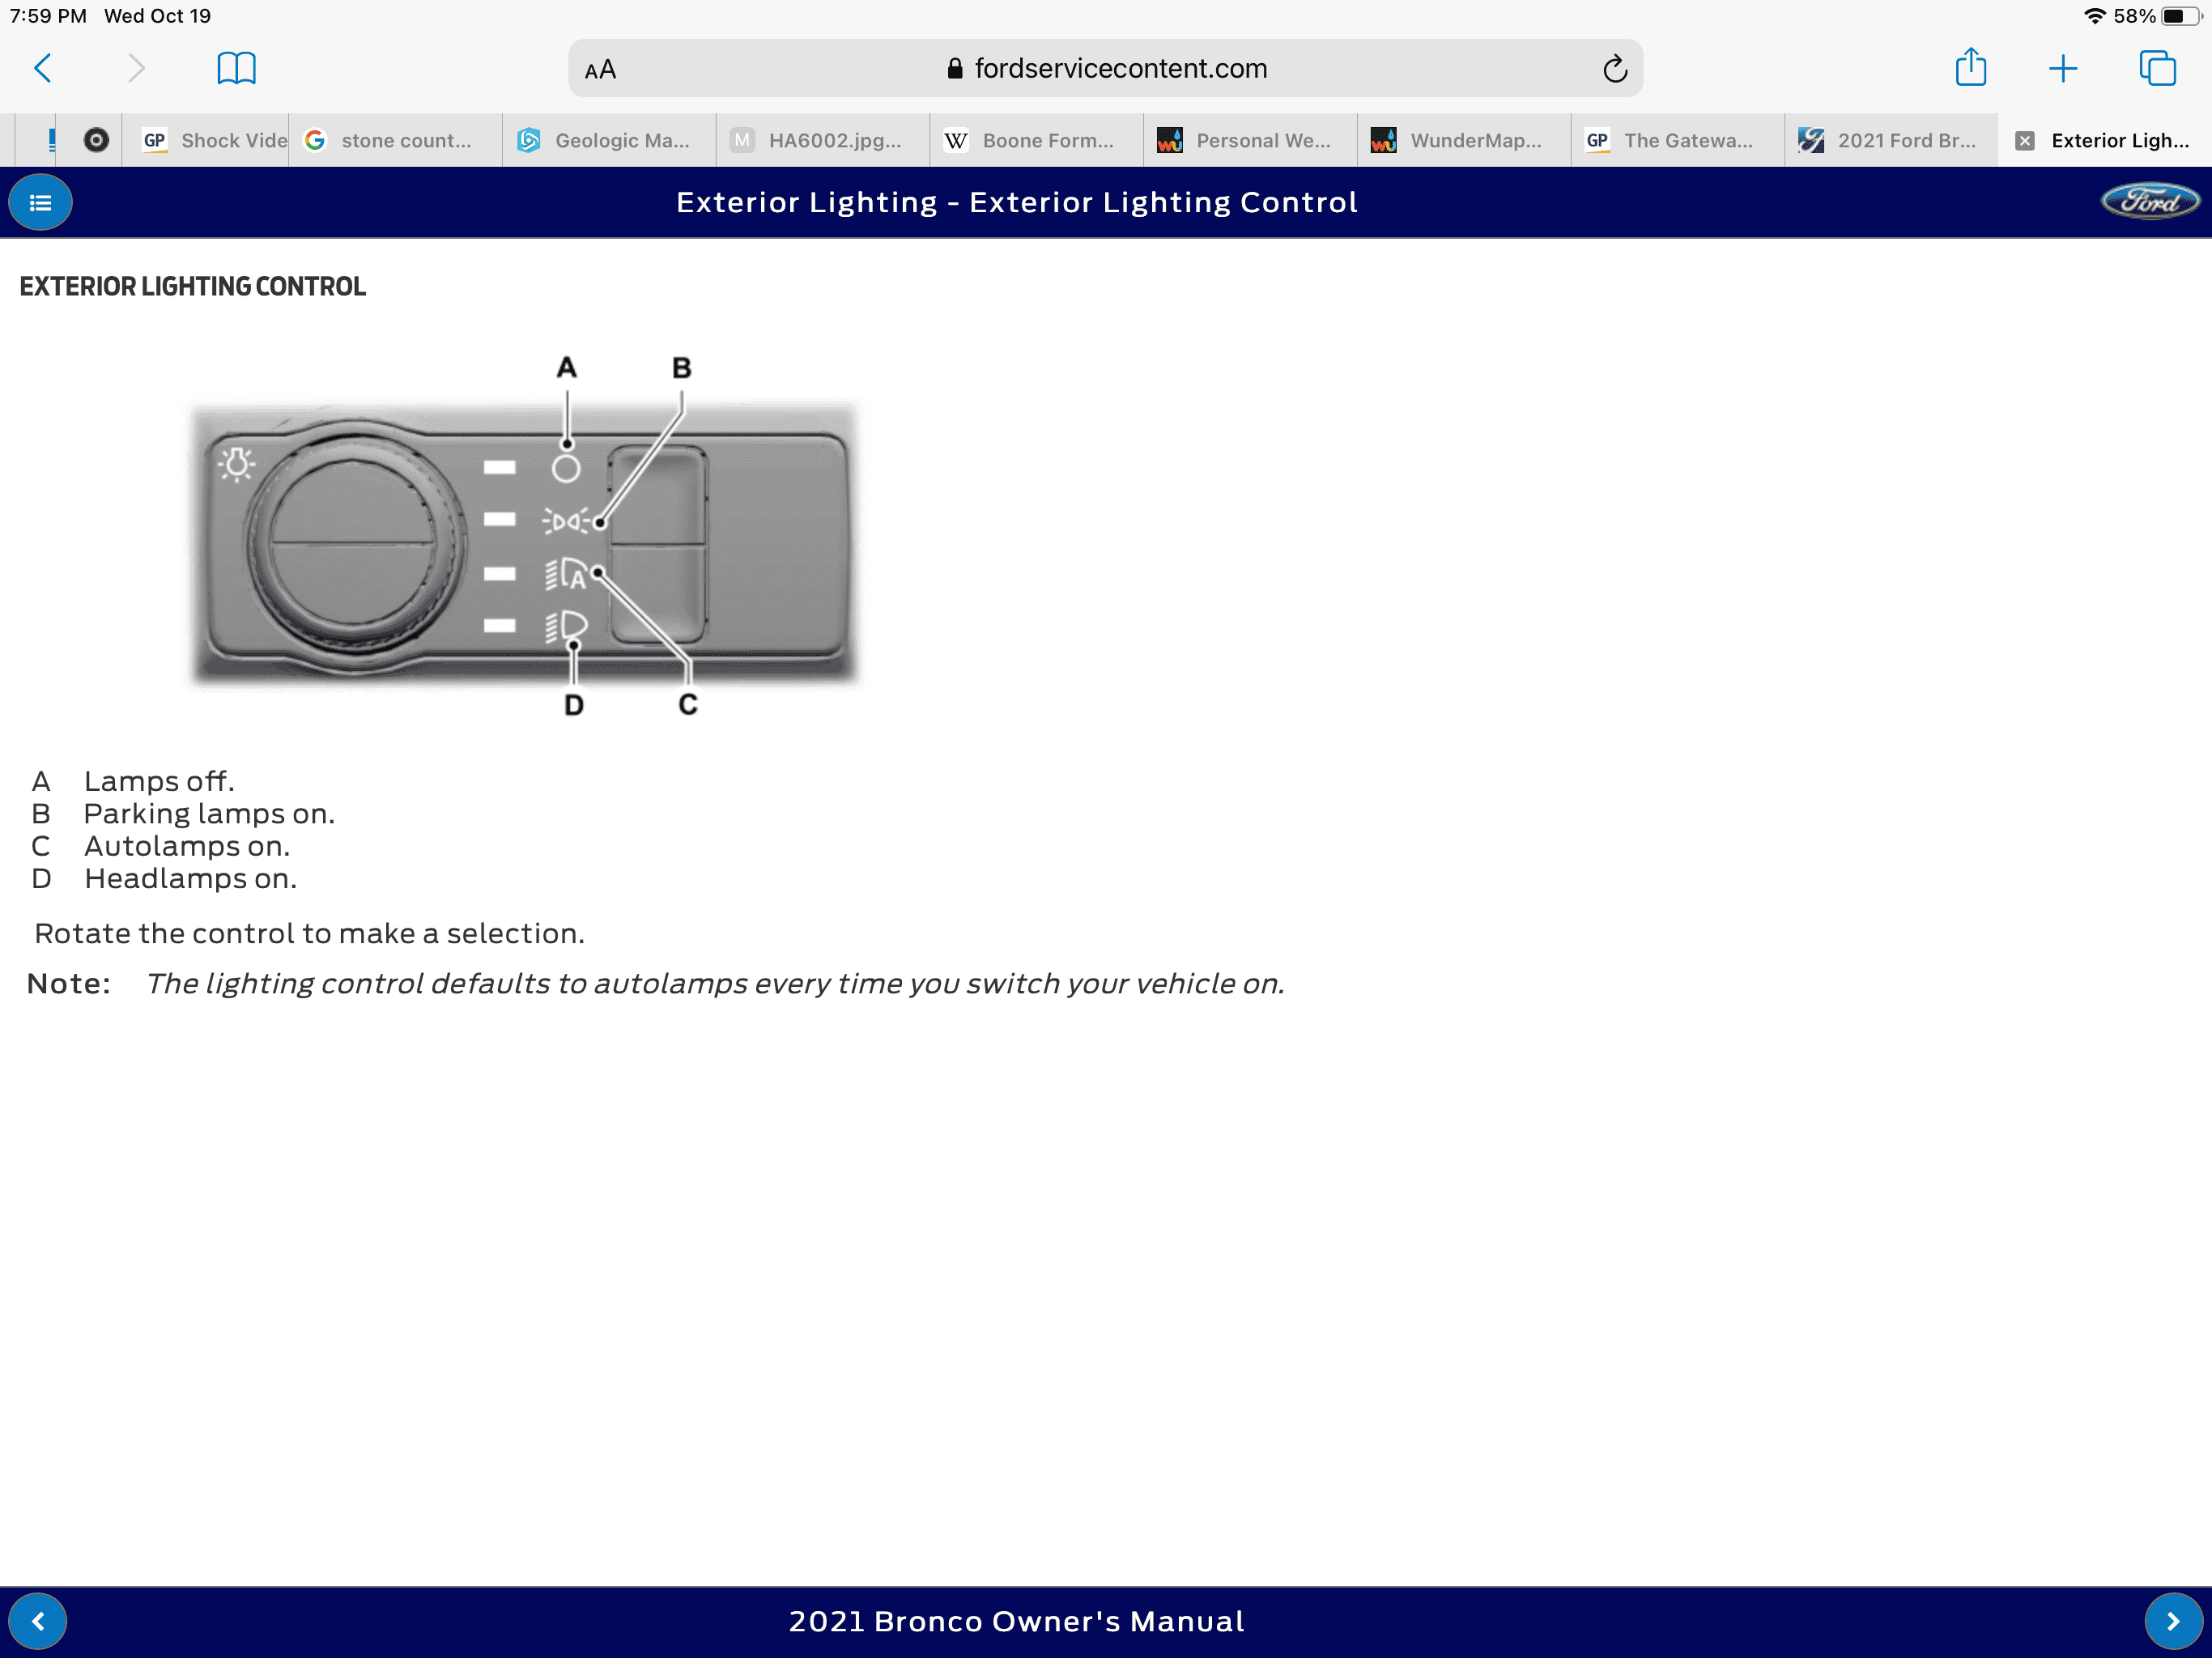2212x1658 pixels.
Task: Click the italic note about autolamps default
Action: point(714,984)
